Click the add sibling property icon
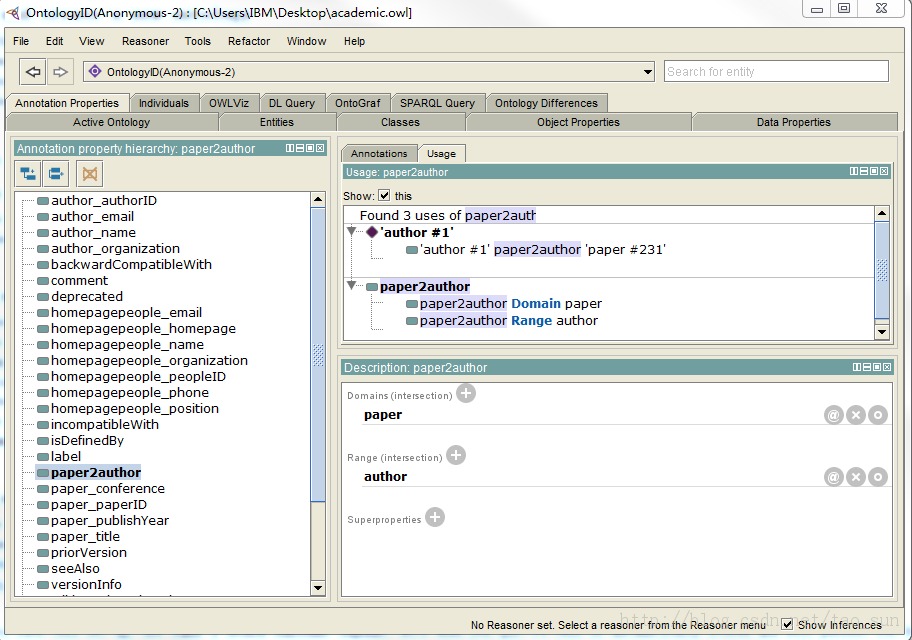 (x=57, y=173)
